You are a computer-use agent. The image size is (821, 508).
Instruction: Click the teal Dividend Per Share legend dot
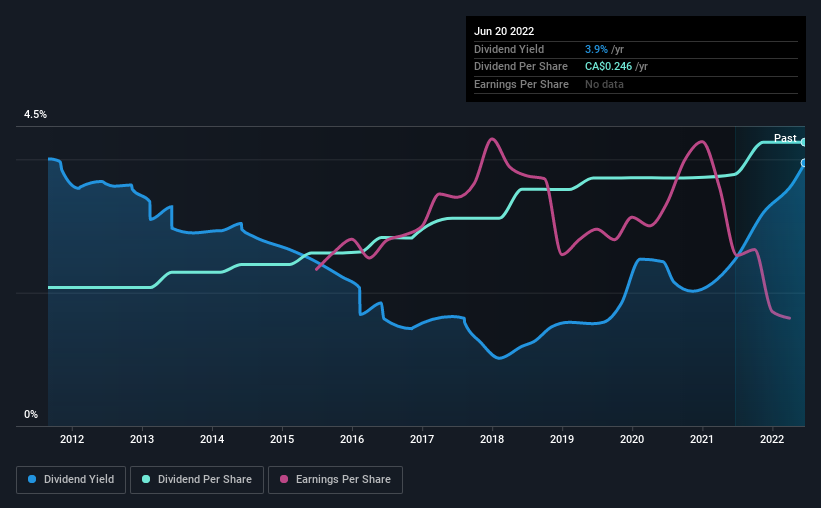146,479
